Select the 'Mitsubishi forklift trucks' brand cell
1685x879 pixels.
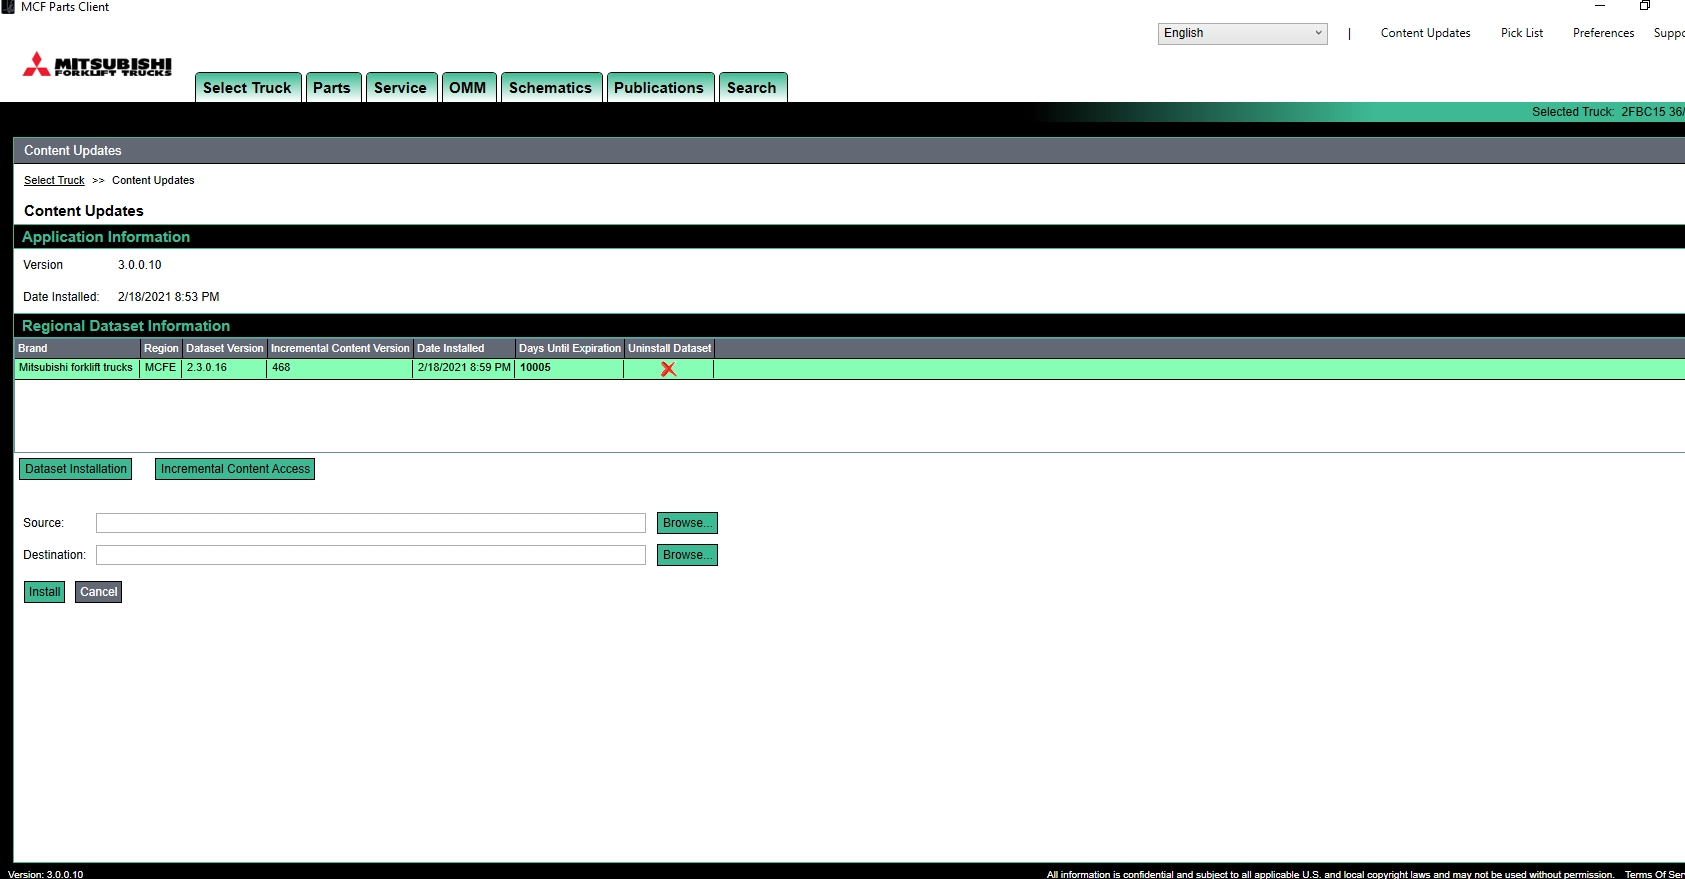[x=77, y=368]
